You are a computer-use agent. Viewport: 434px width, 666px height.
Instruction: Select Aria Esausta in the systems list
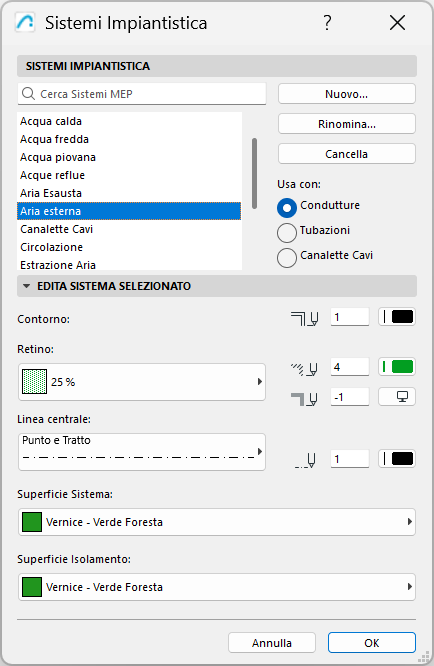click(x=129, y=193)
